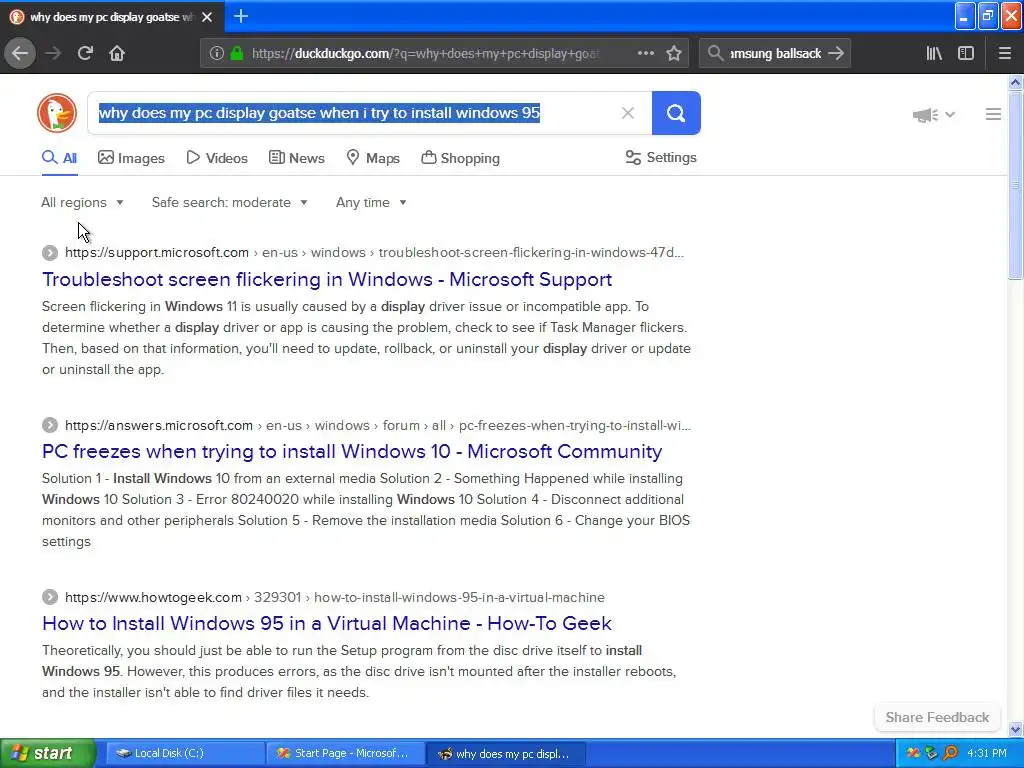Open the Firefox hamburger menu
Viewport: 1024px width, 768px height.
pos(1005,53)
